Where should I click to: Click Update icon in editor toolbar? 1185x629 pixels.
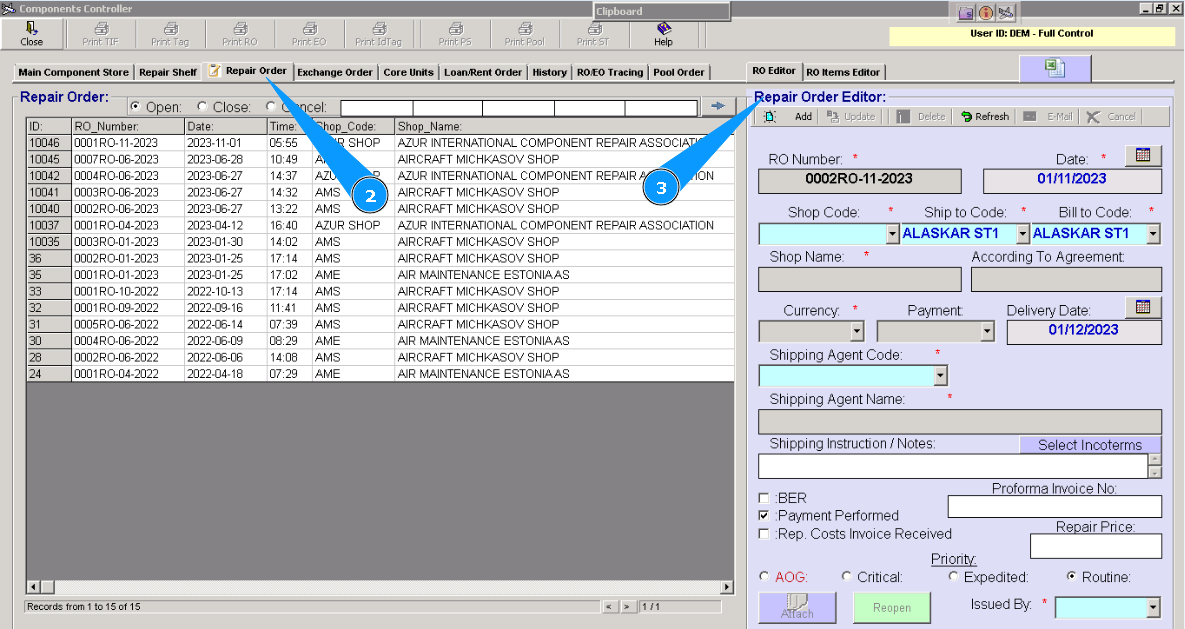[x=833, y=116]
